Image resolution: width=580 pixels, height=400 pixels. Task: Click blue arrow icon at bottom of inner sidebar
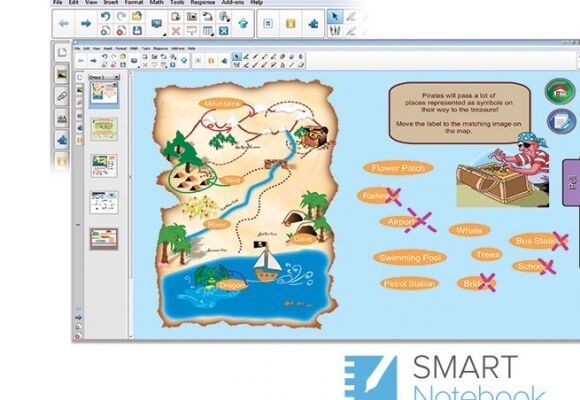pyautogui.click(x=78, y=317)
